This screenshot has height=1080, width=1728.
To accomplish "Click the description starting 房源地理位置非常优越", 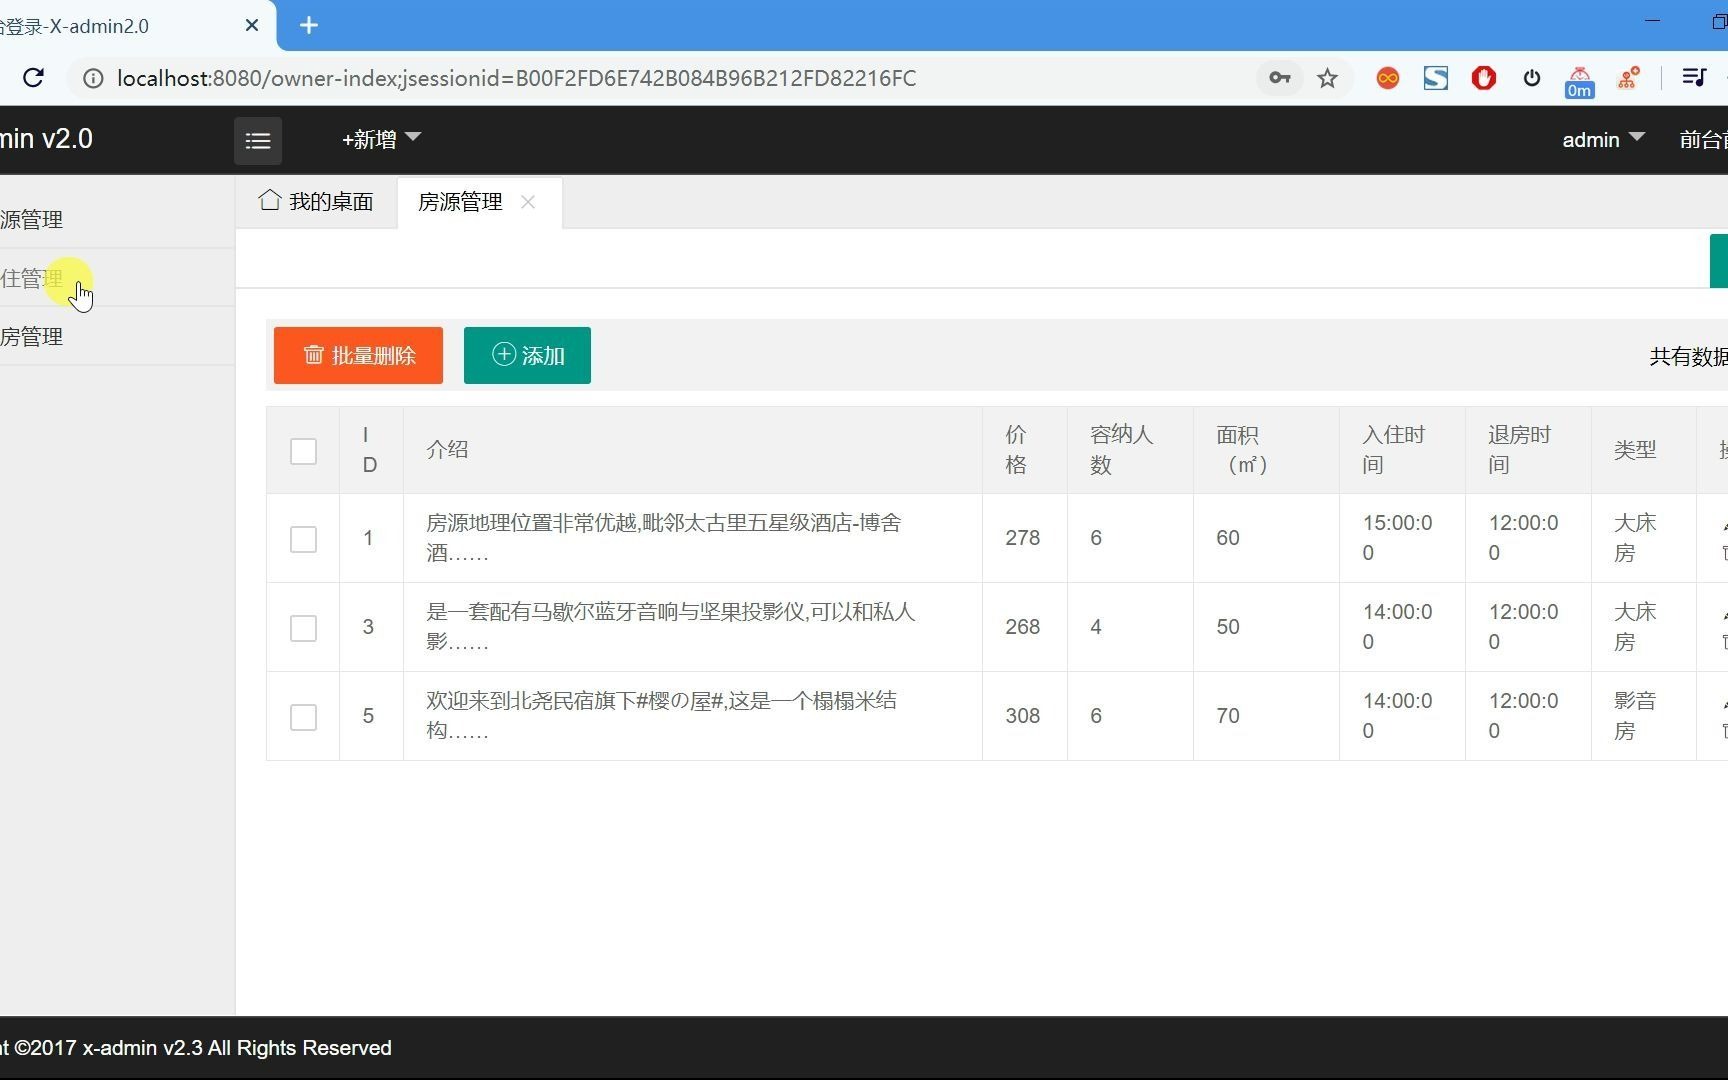I will (x=663, y=538).
